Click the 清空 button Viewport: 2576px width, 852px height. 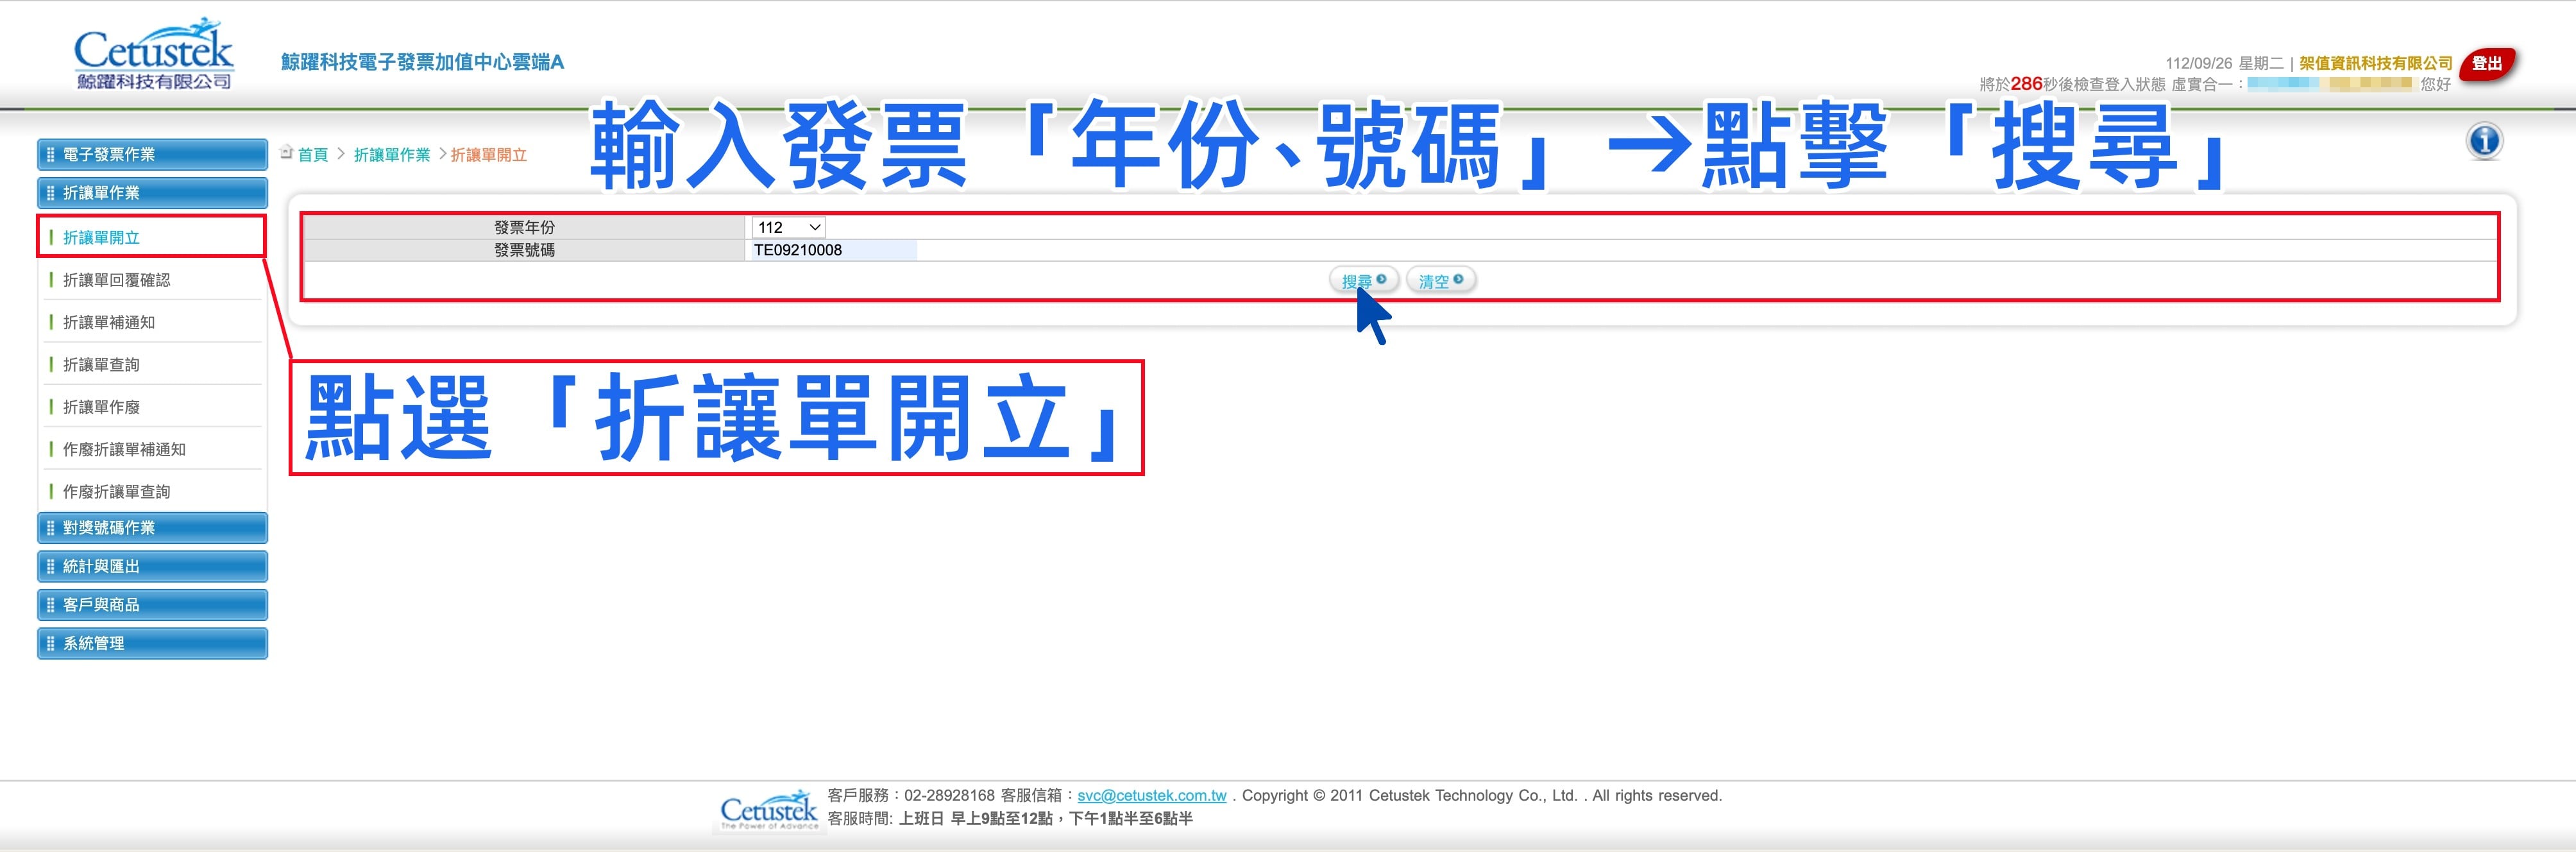1441,280
